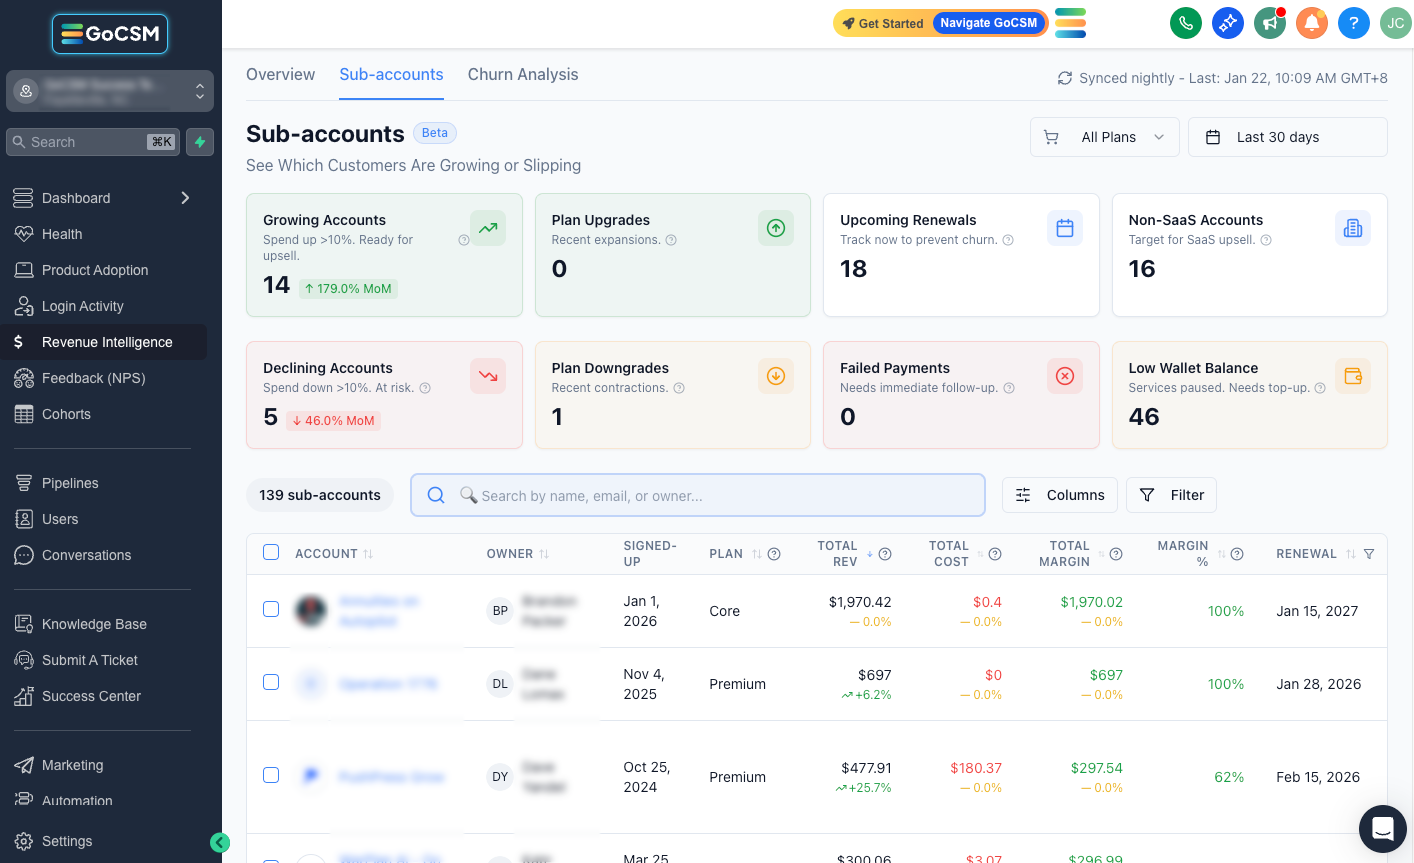
Task: Collapse sidebar with green arrow icon
Action: point(220,843)
